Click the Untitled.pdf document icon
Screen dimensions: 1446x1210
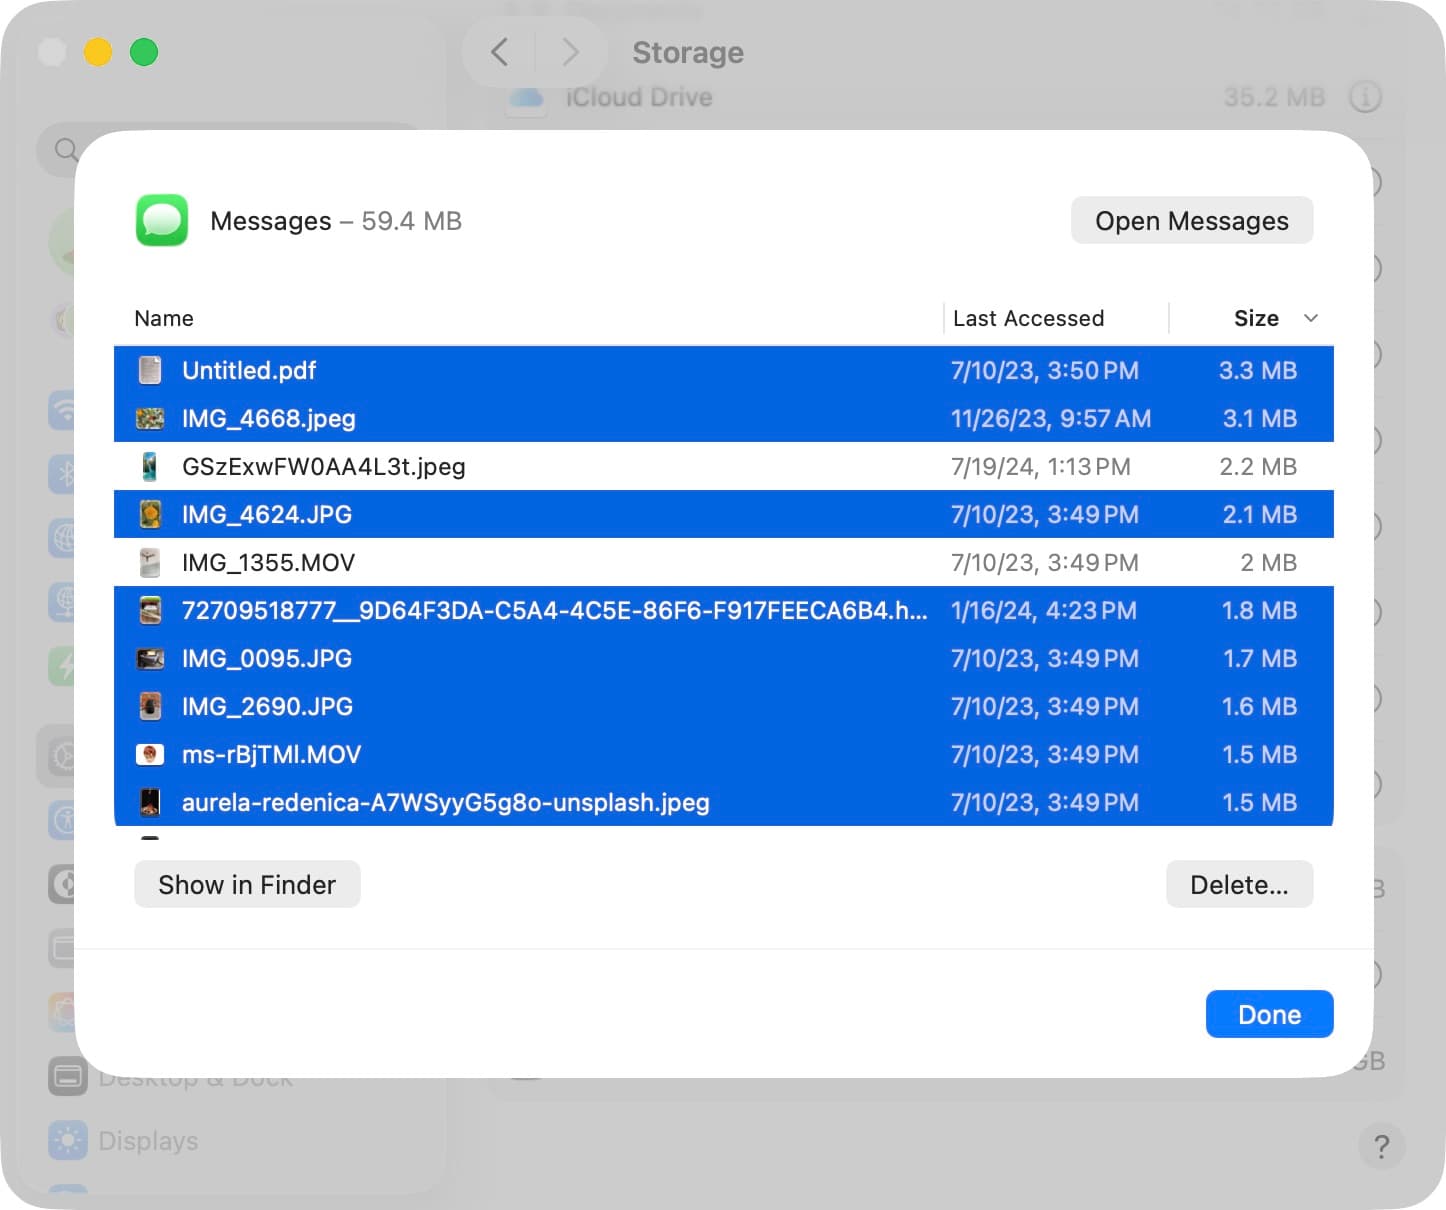pos(150,371)
